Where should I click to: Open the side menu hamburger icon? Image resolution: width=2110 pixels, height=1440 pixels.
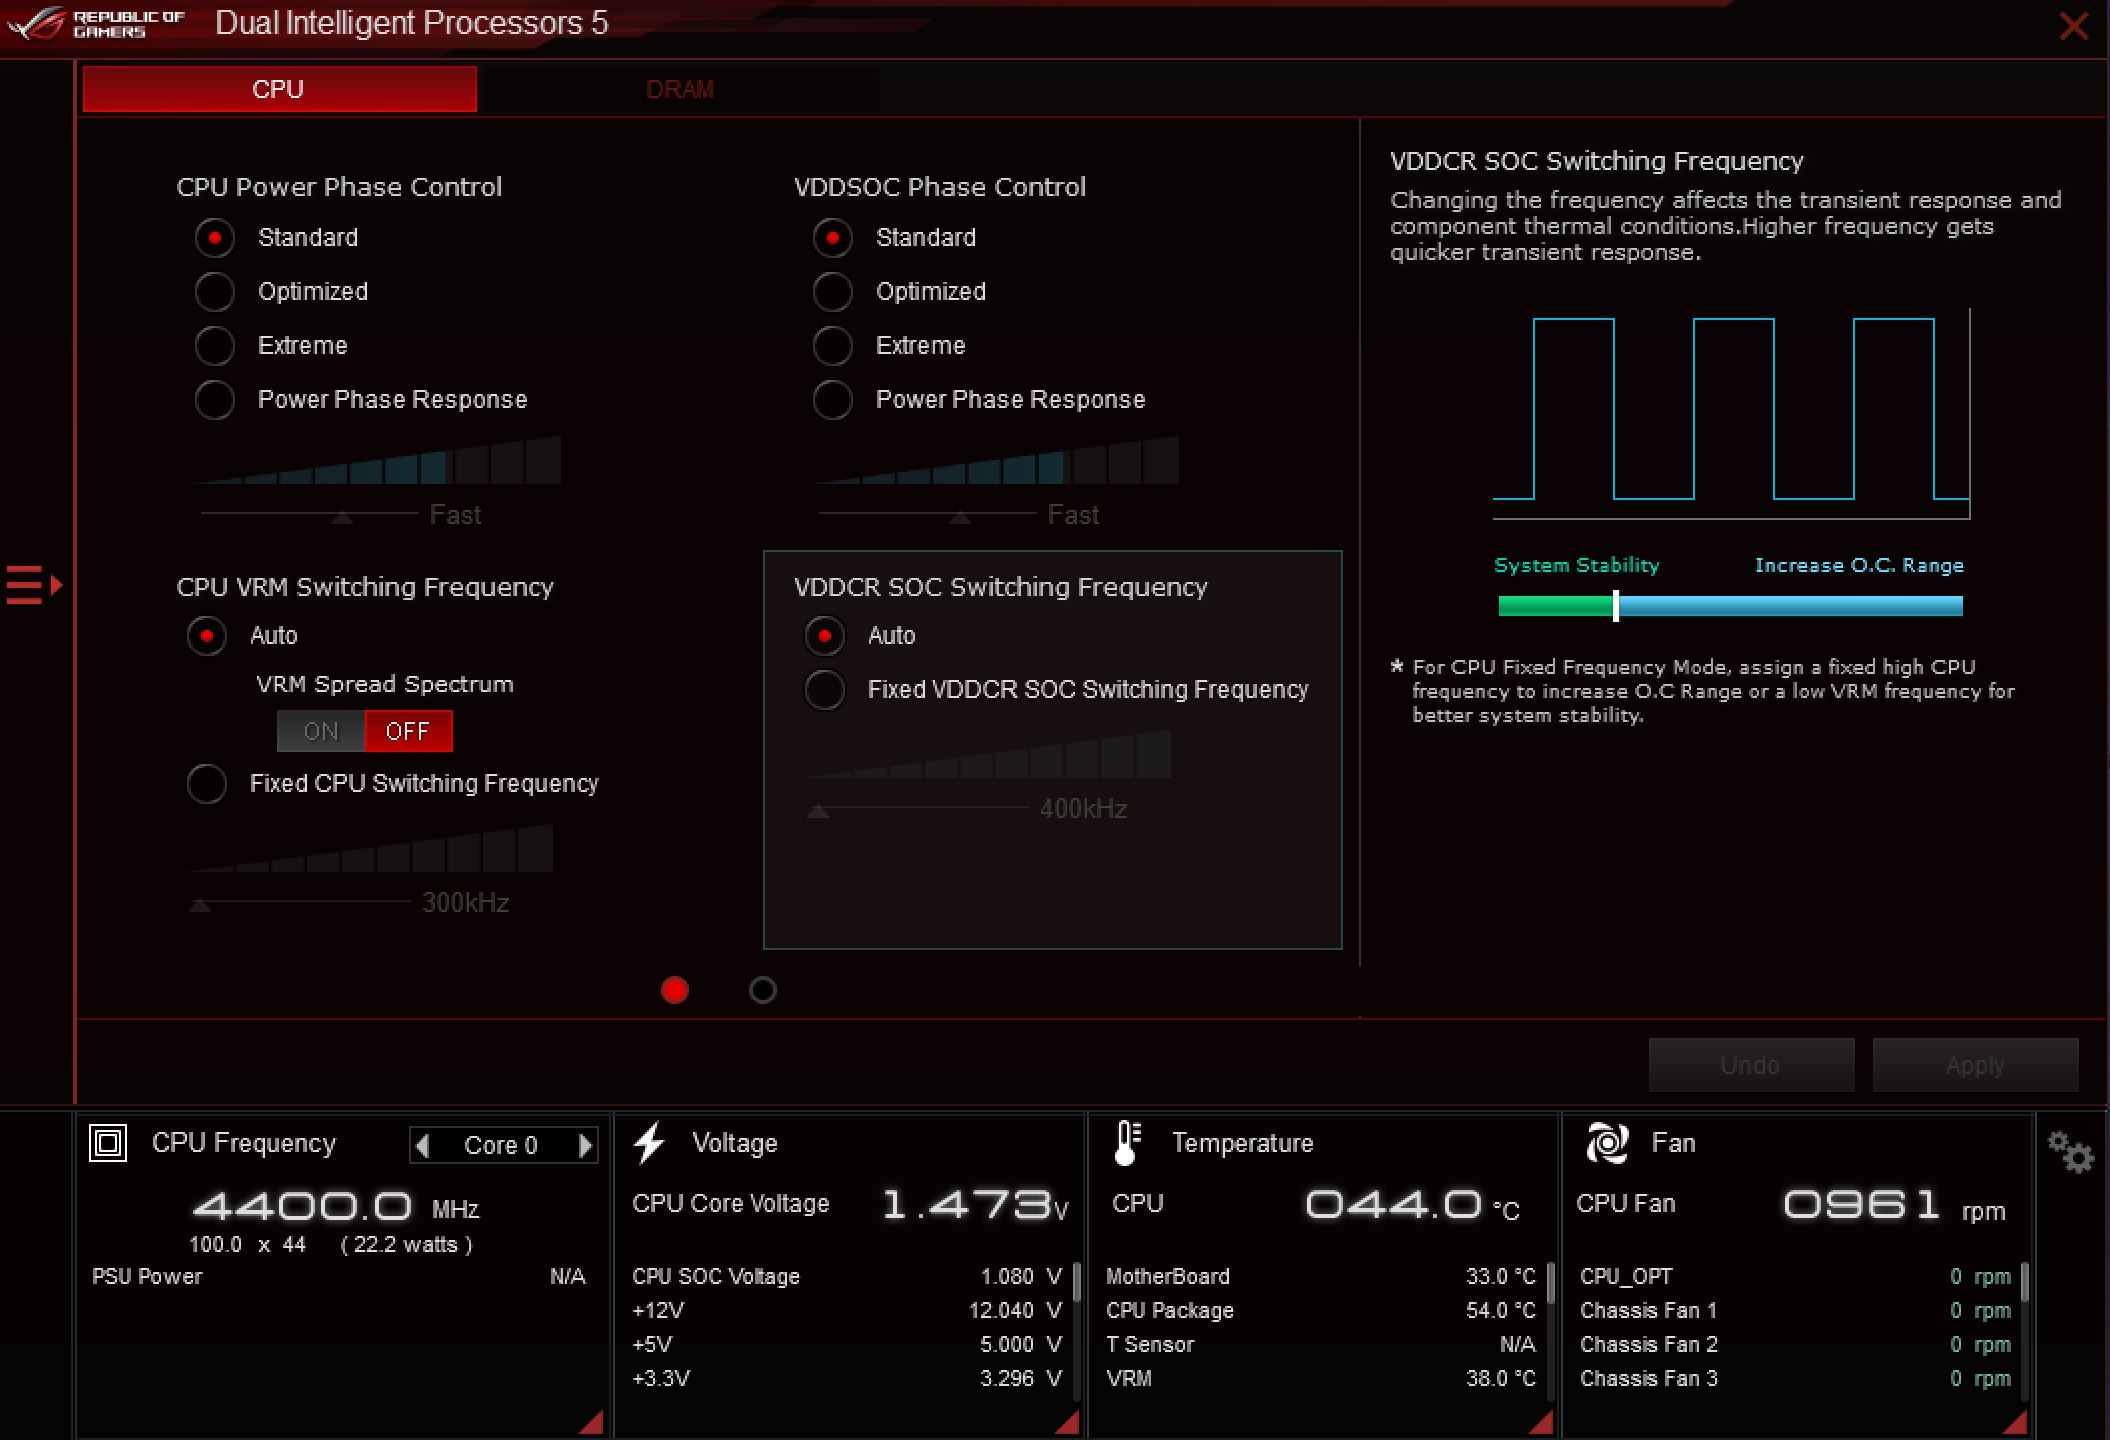[34, 585]
